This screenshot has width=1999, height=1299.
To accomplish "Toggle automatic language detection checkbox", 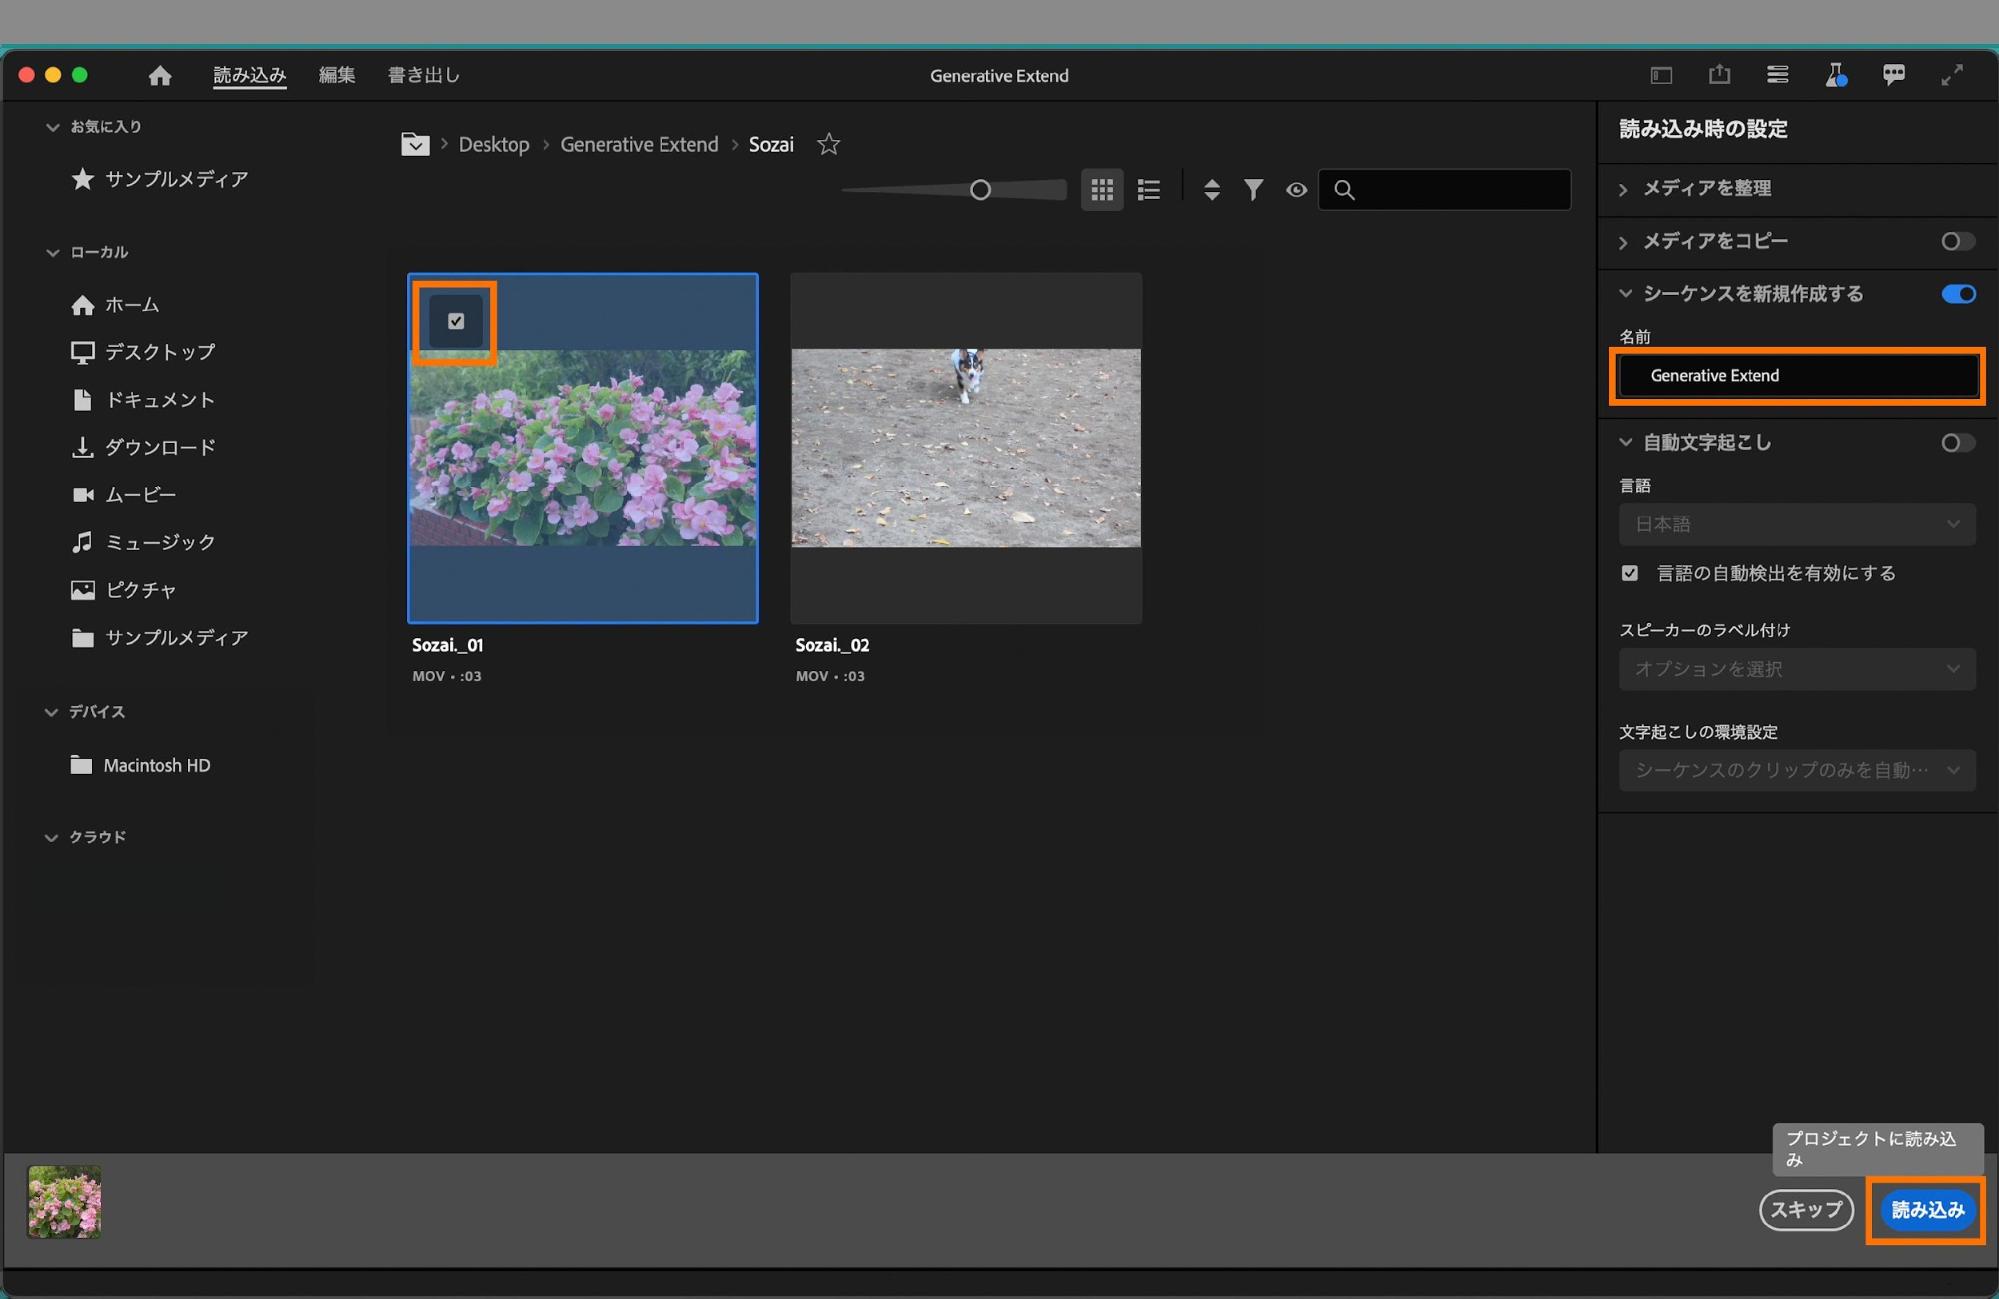I will point(1630,573).
